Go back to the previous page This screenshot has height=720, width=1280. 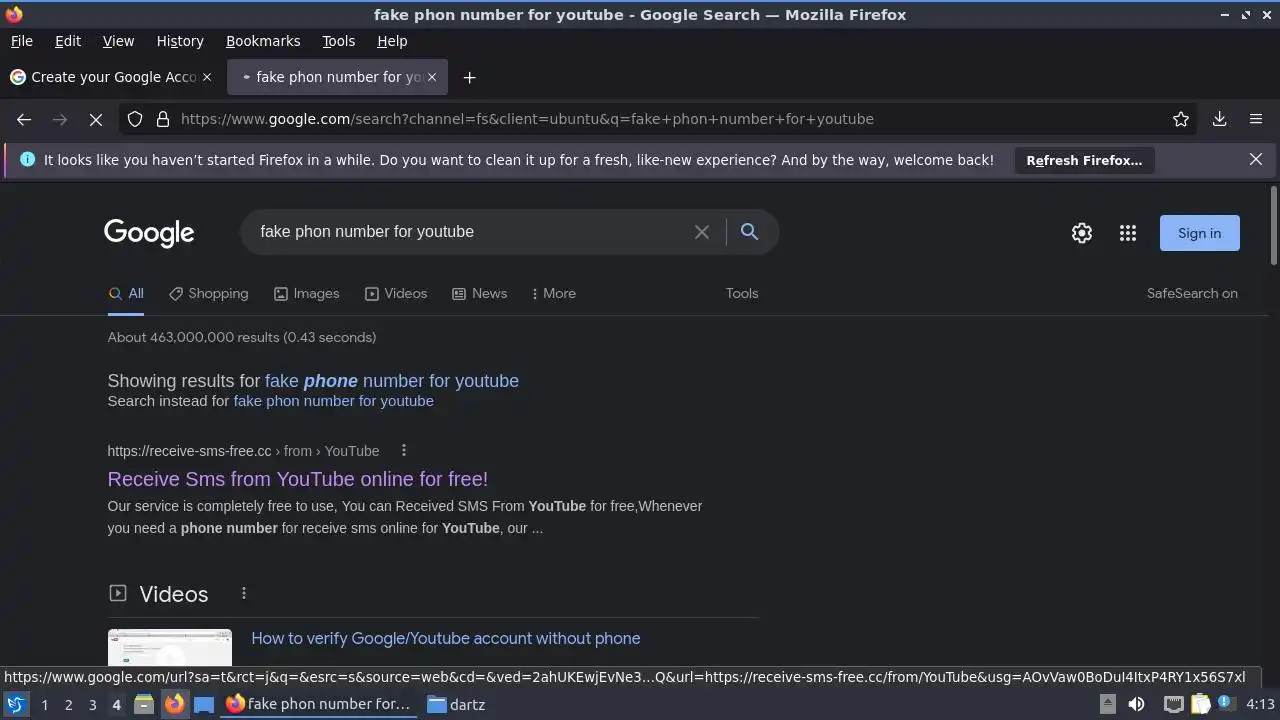click(24, 119)
